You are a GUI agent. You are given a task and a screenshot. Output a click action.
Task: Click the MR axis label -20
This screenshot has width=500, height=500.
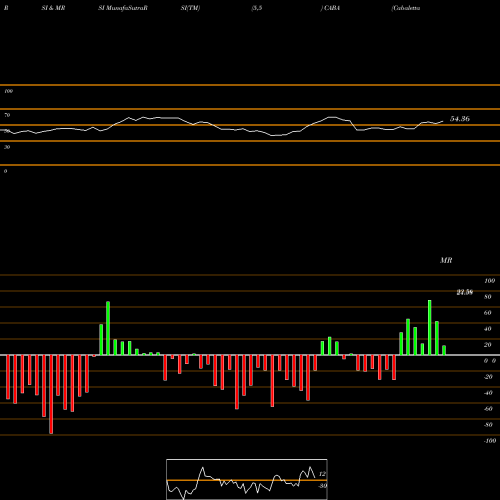(488, 377)
